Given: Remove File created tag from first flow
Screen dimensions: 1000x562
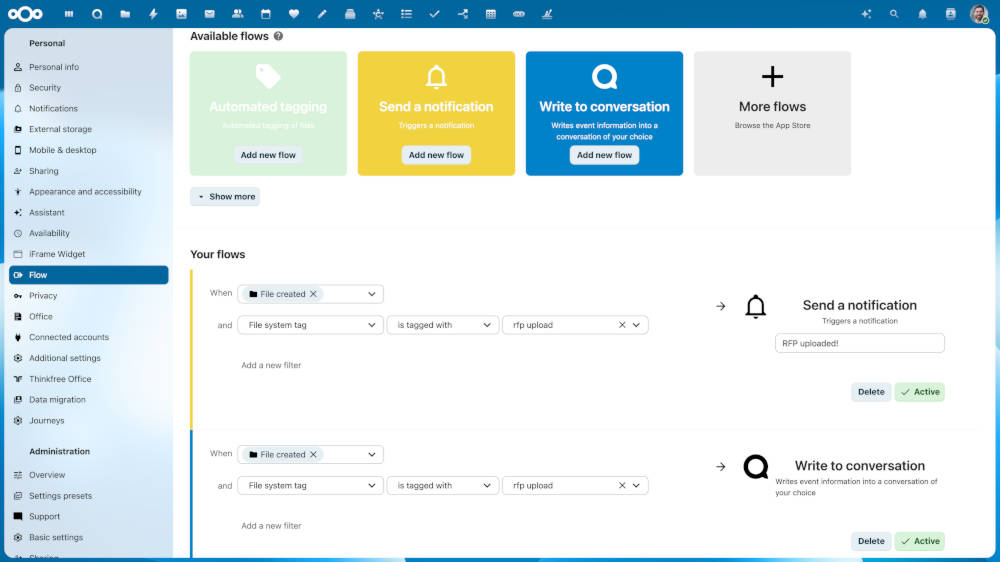Looking at the screenshot, I should click(313, 294).
